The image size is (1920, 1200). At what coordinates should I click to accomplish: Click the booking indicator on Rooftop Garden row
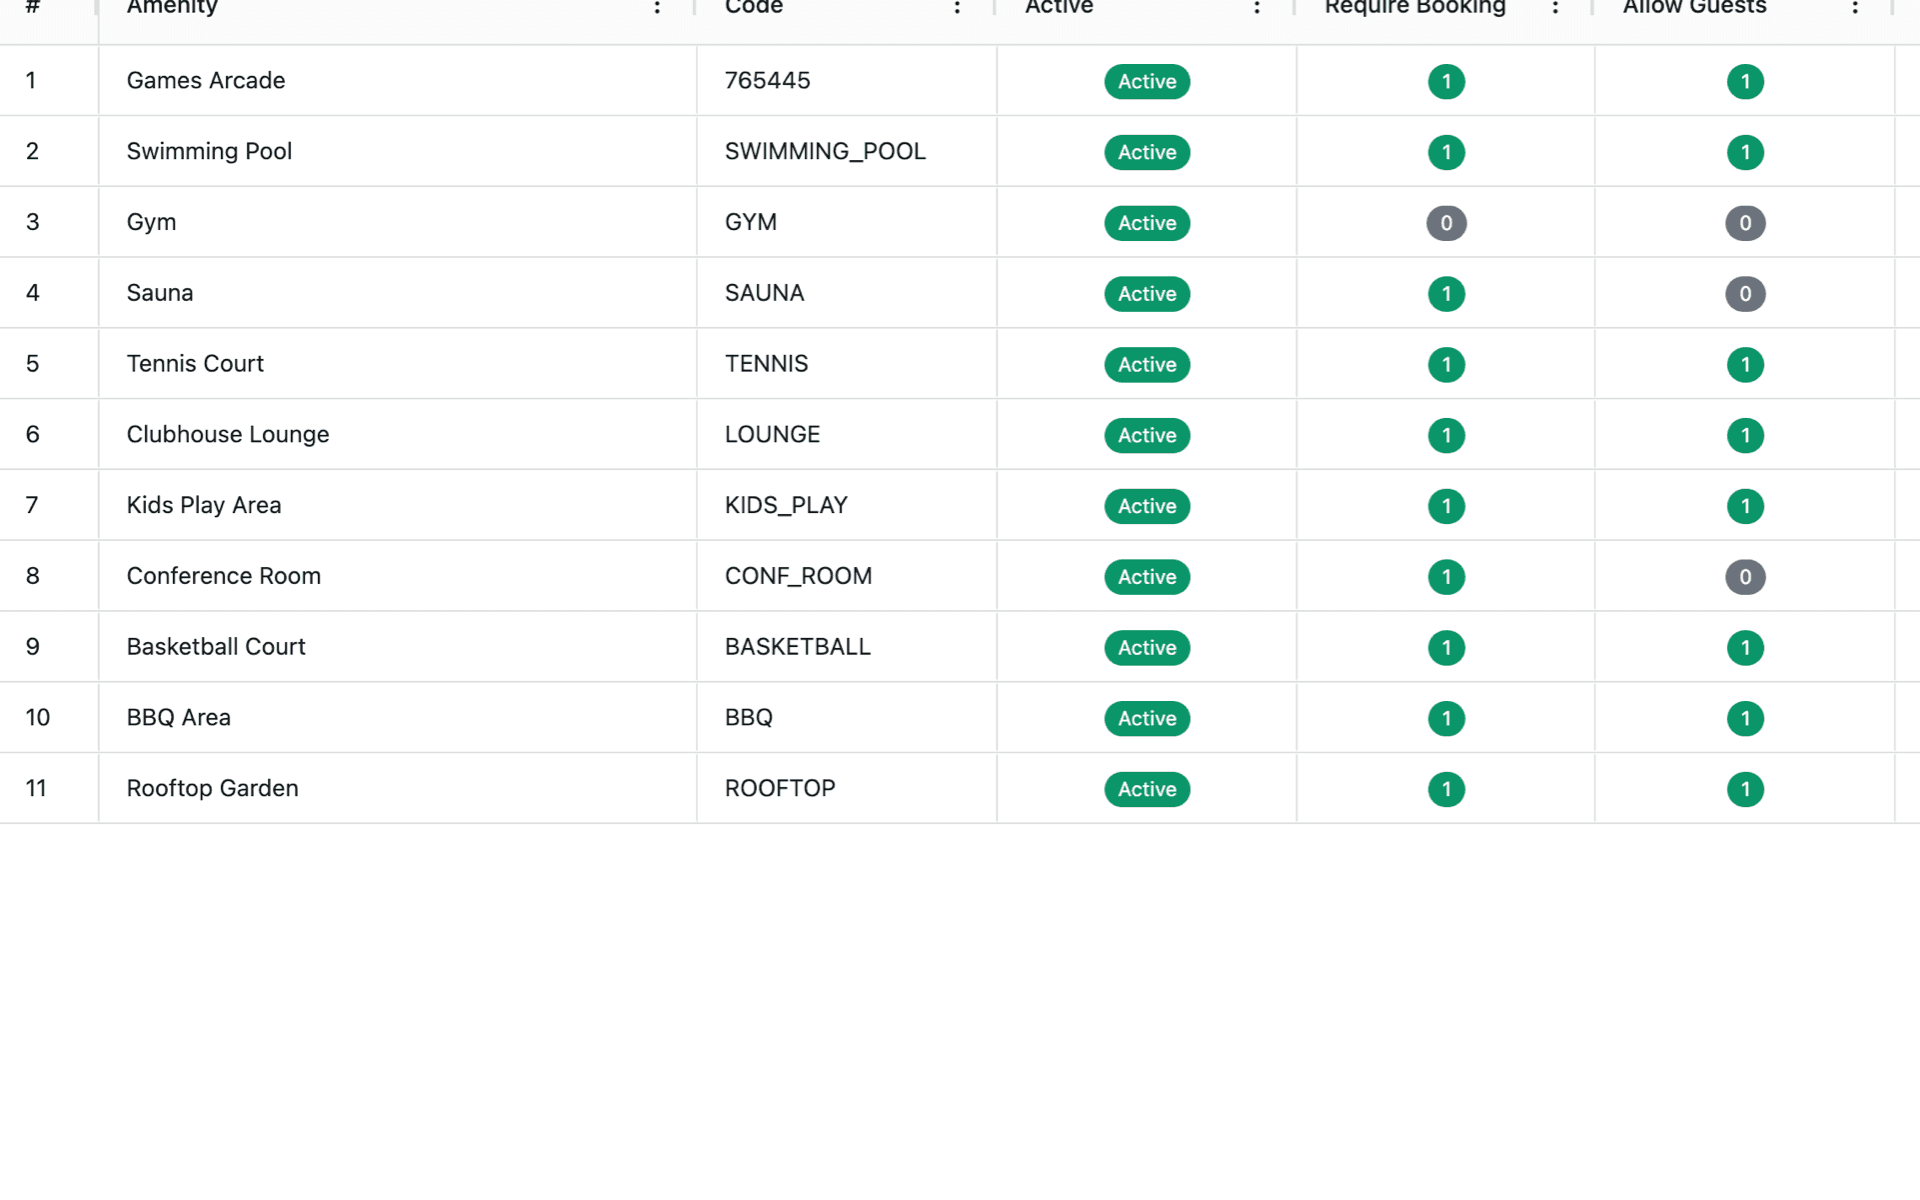click(x=1446, y=789)
